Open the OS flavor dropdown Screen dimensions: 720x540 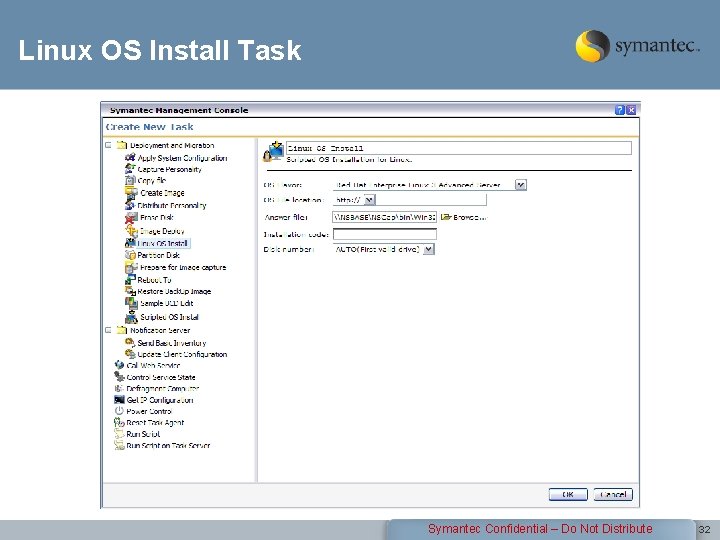(520, 185)
